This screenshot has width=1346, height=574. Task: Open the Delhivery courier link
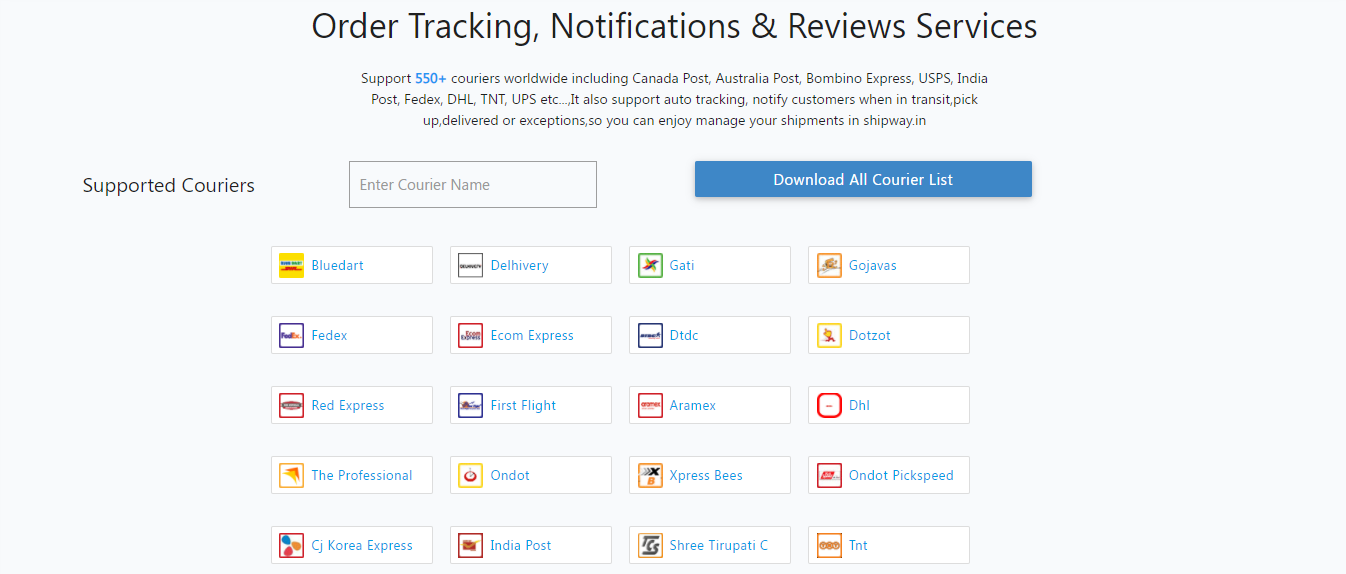point(519,265)
